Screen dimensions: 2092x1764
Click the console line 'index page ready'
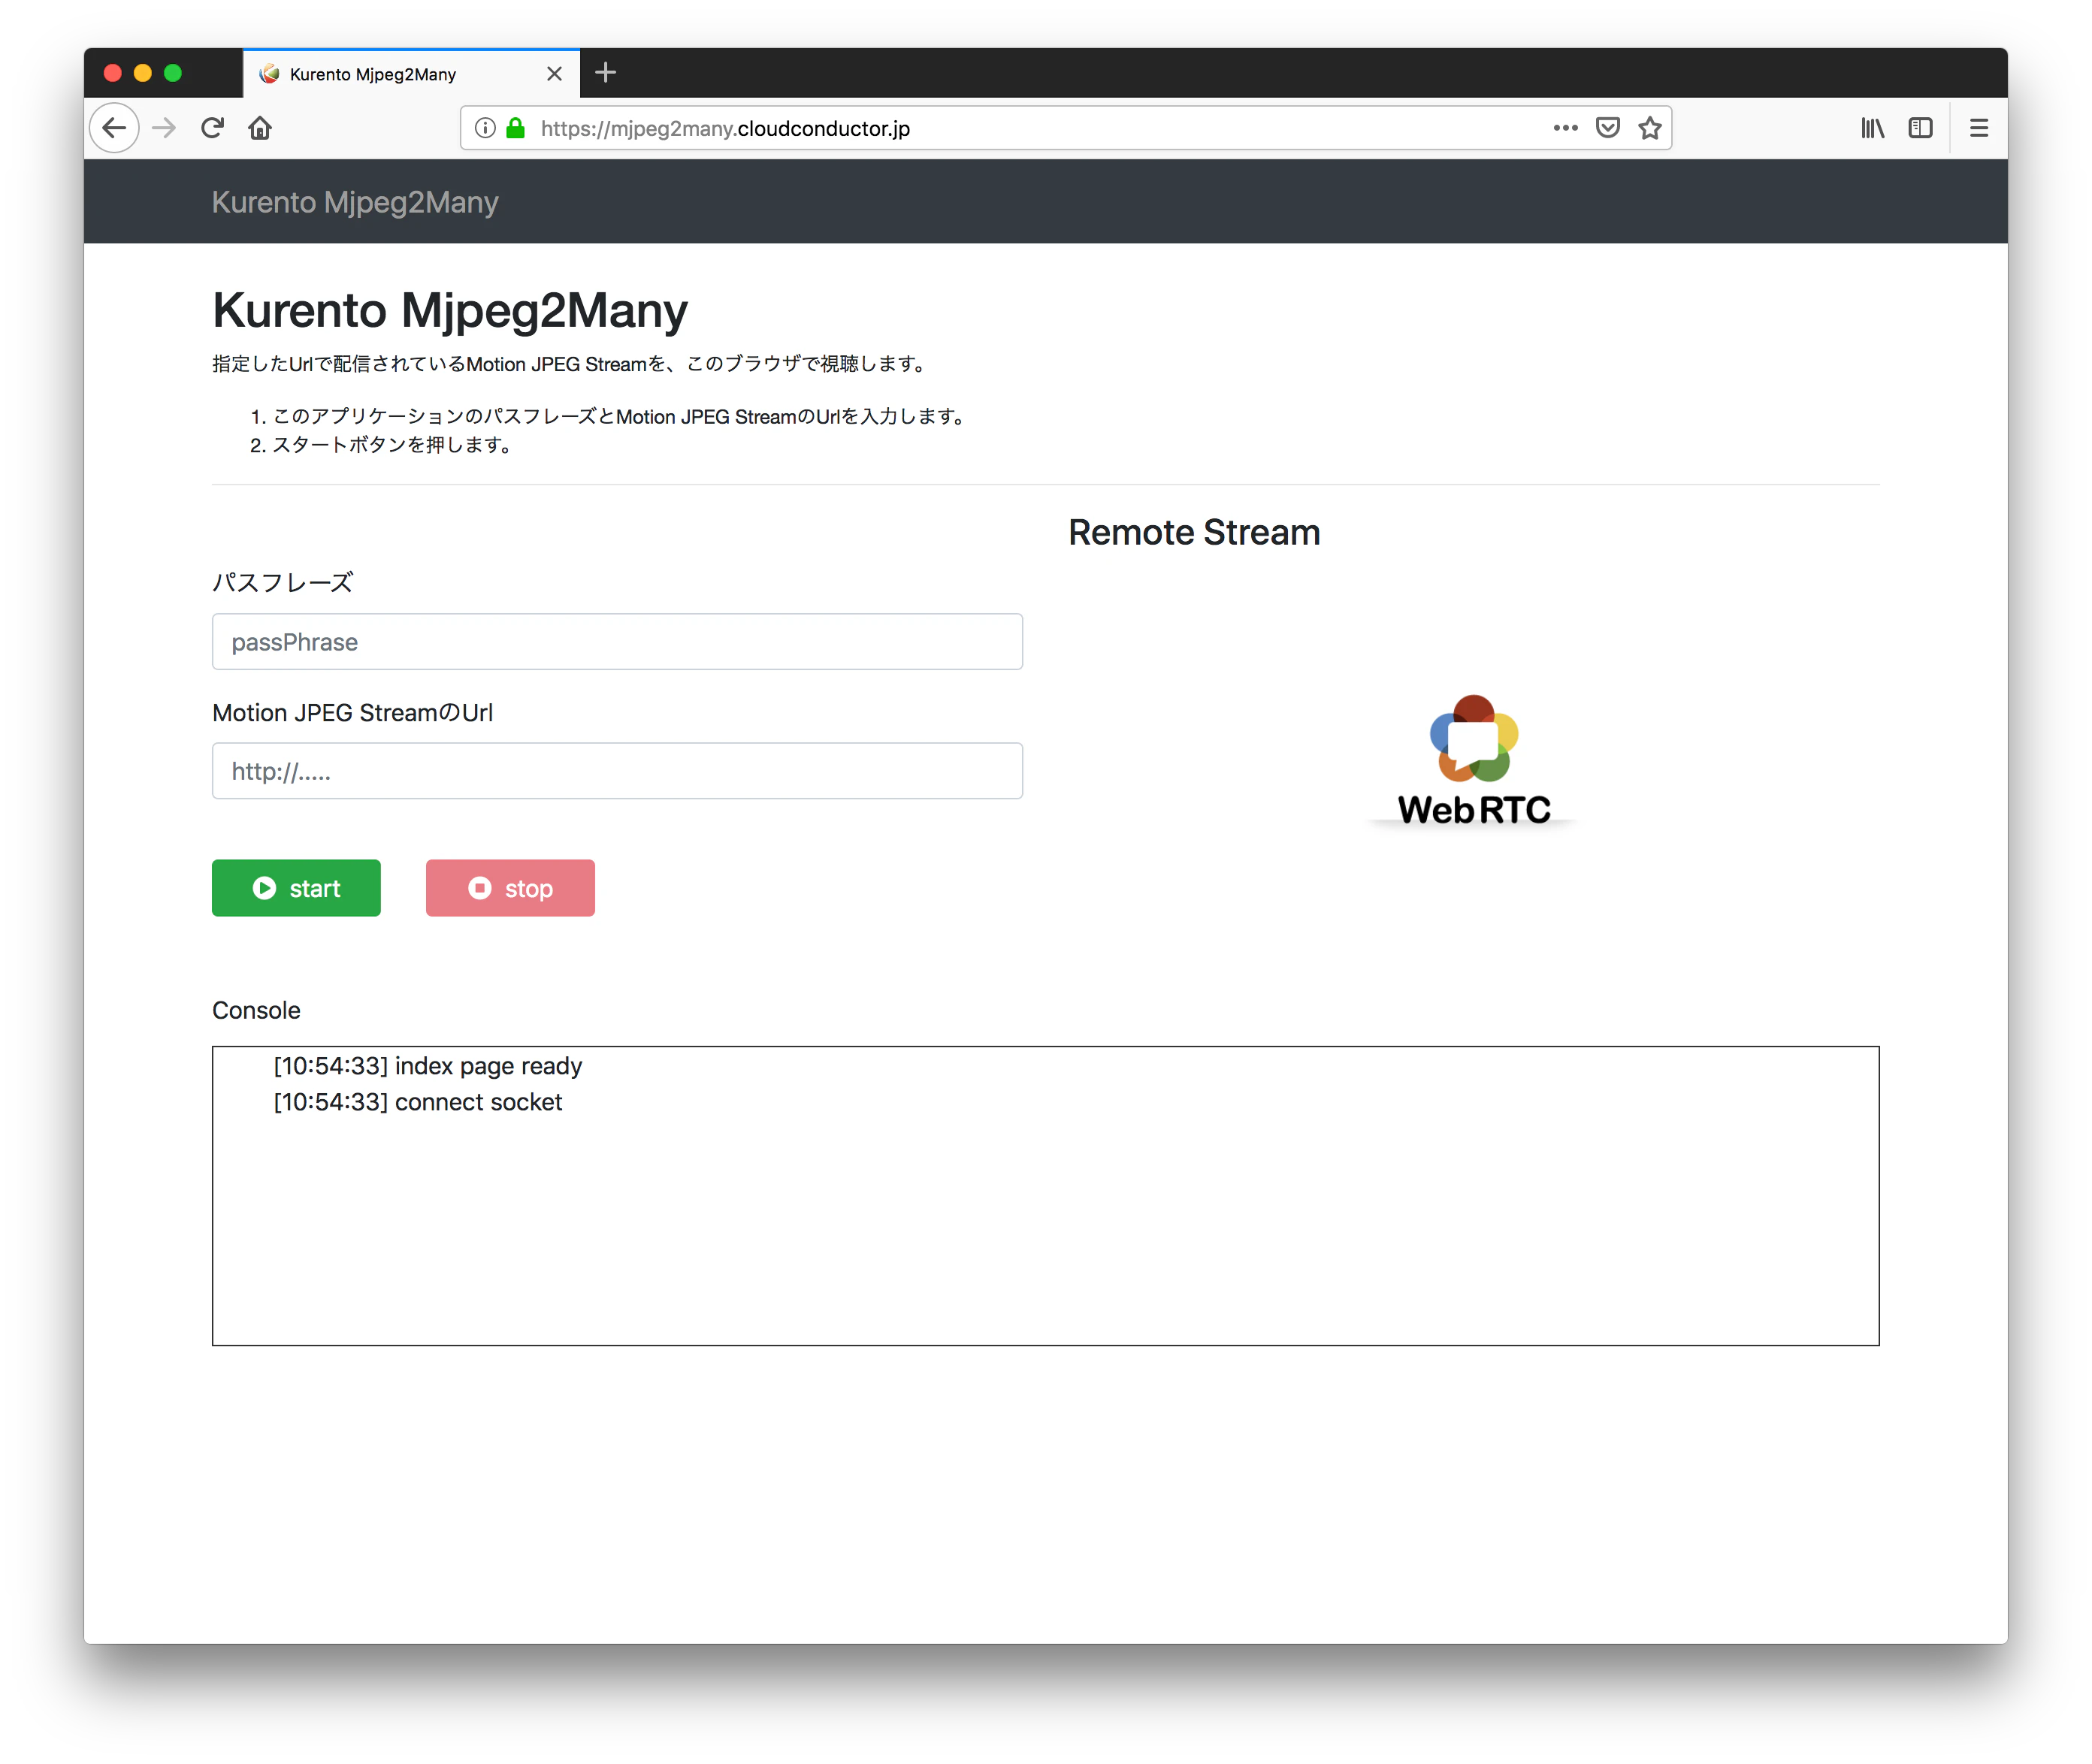coord(428,1066)
